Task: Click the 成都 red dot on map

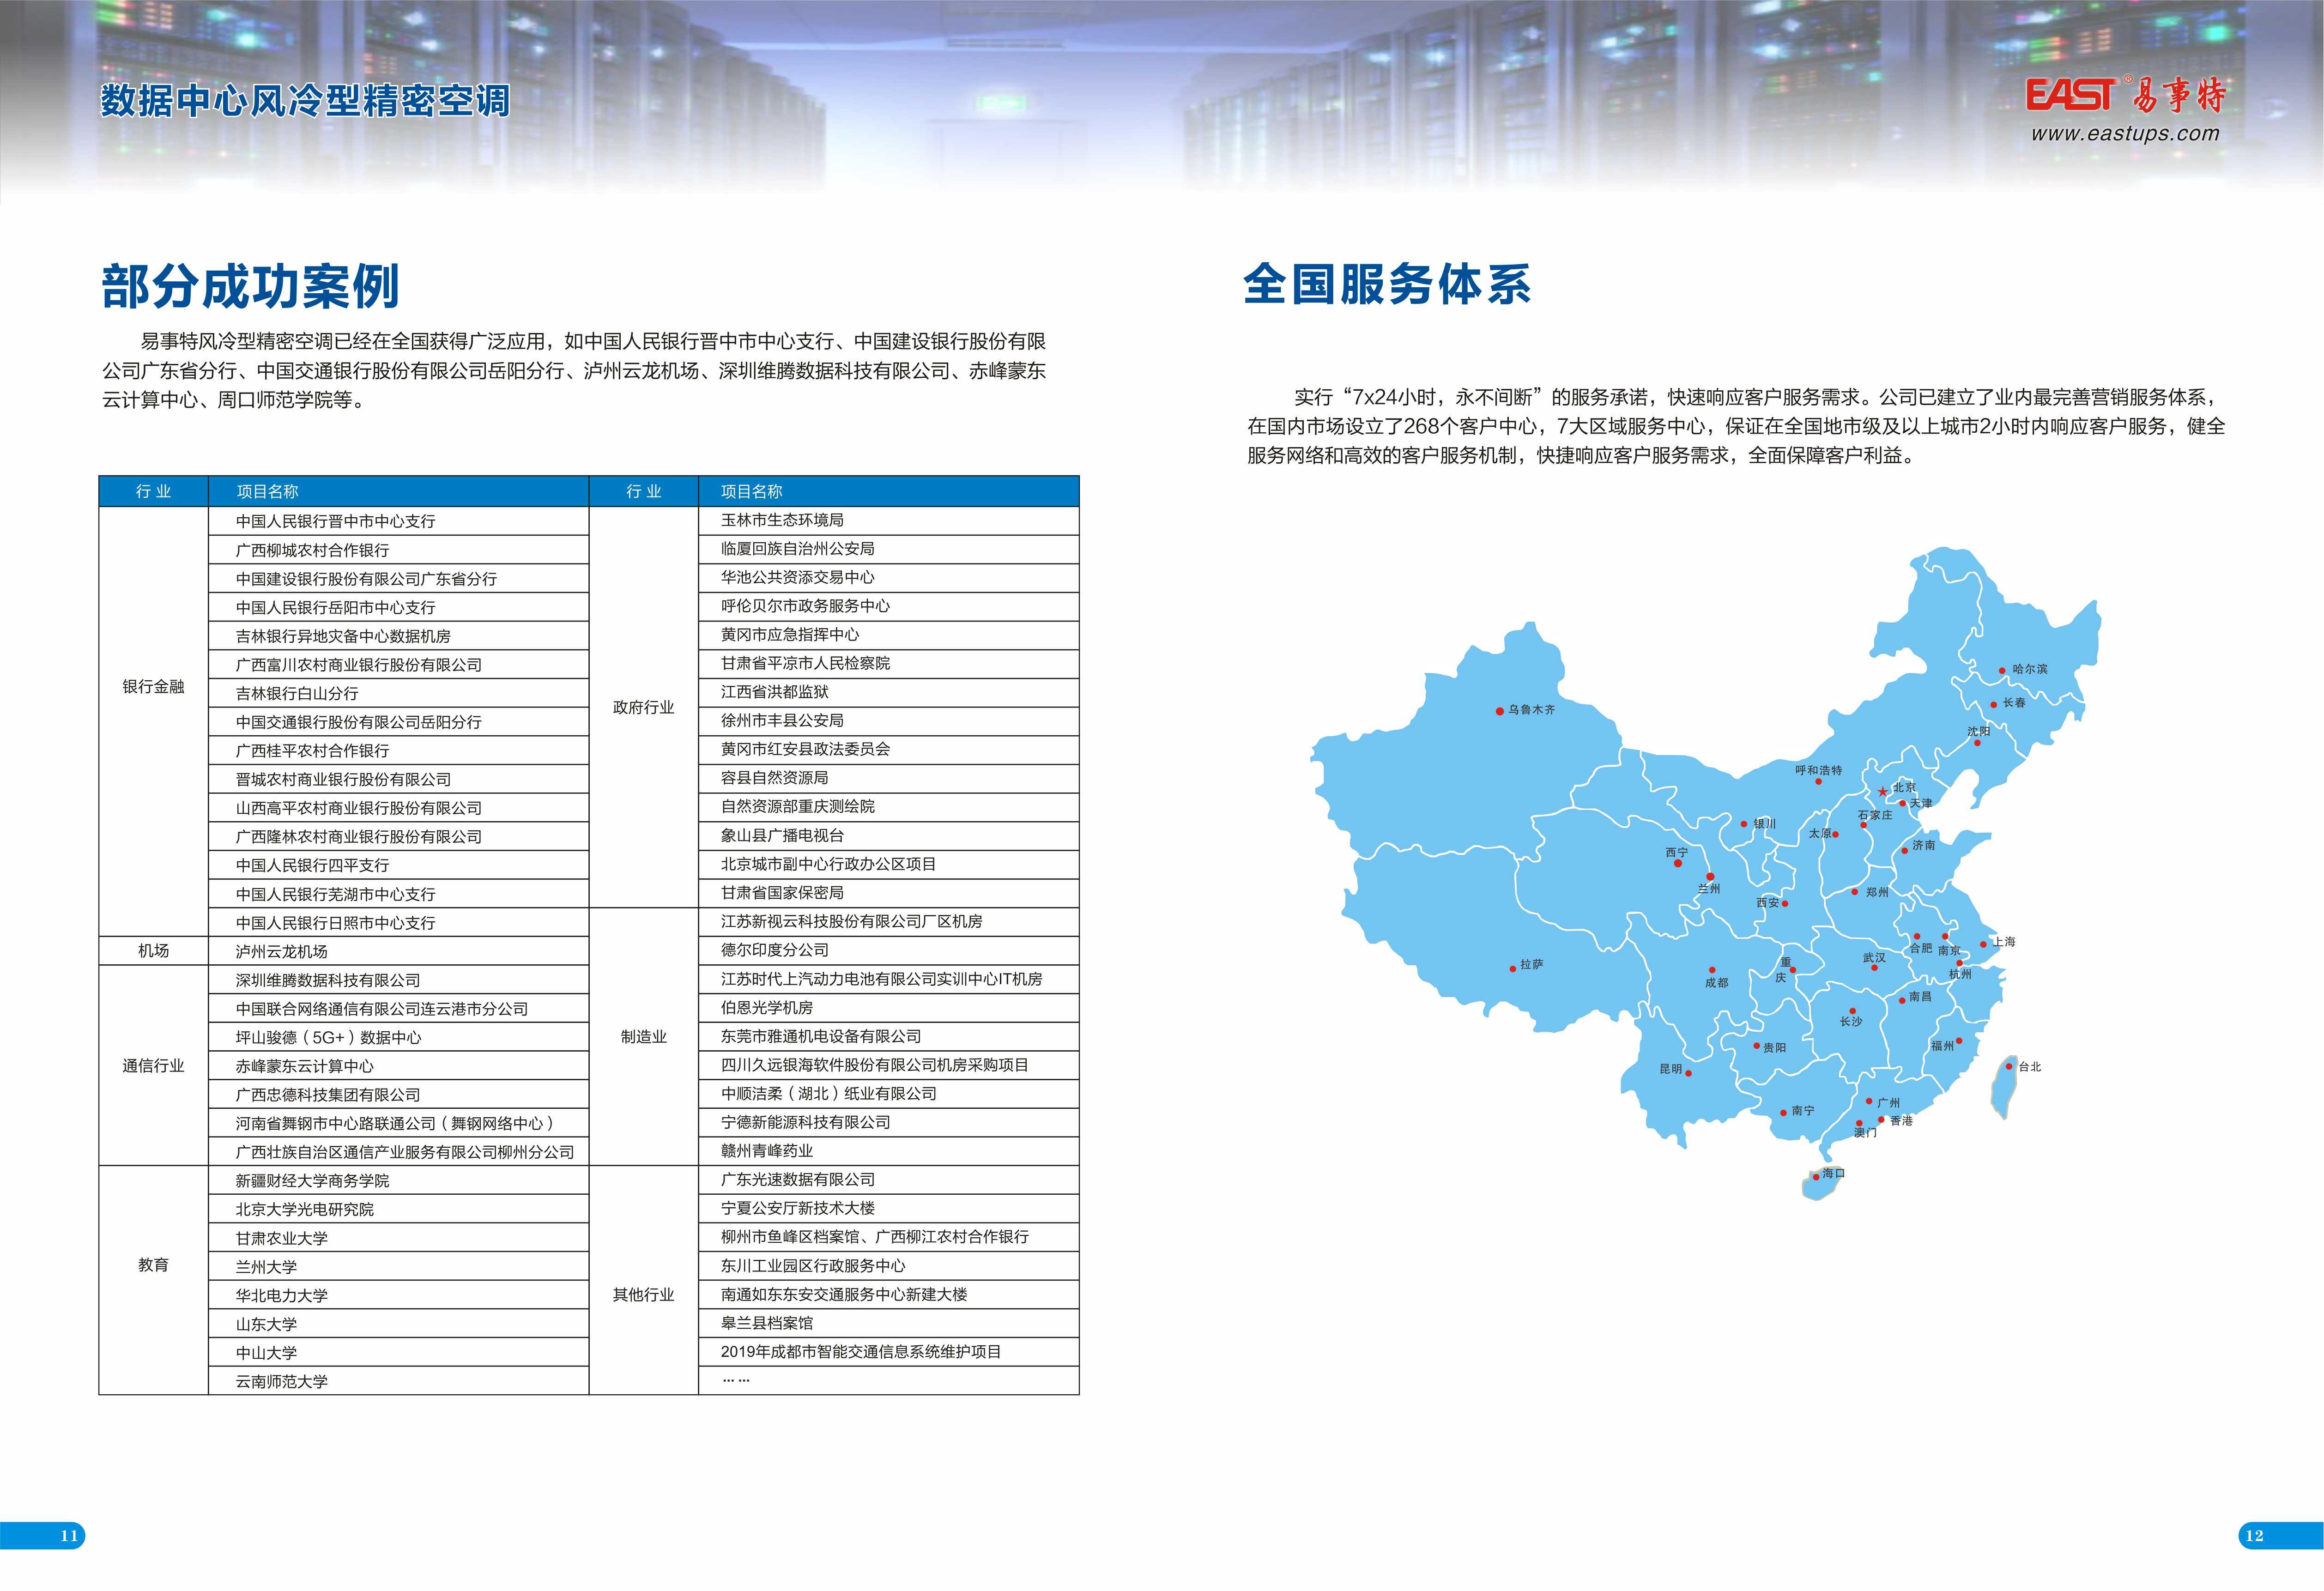Action: tap(1712, 970)
